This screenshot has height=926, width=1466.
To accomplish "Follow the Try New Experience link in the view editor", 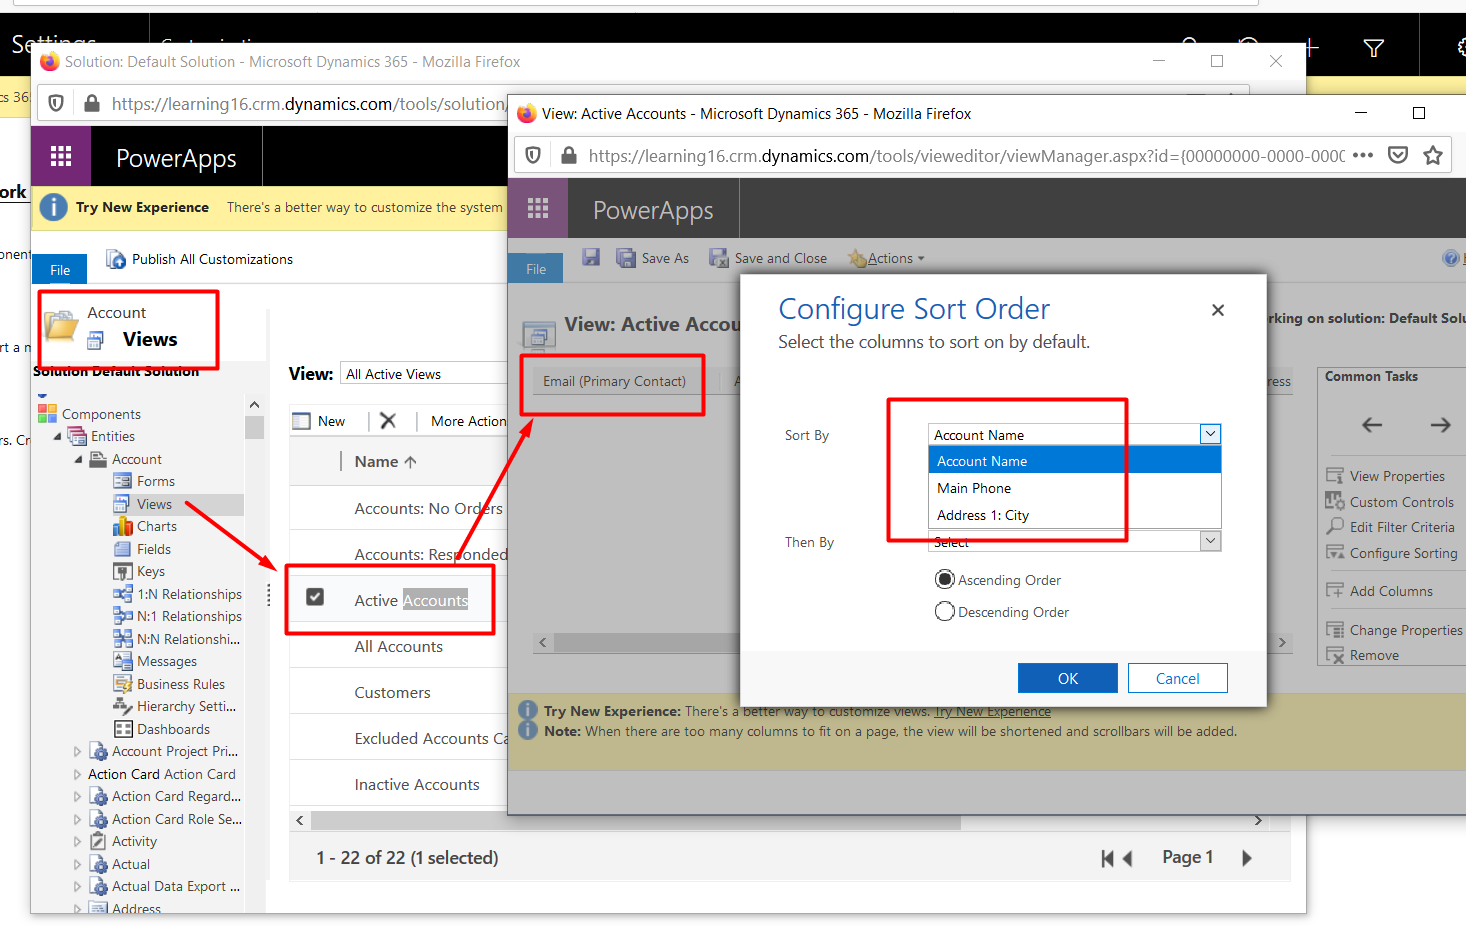I will click(x=992, y=711).
